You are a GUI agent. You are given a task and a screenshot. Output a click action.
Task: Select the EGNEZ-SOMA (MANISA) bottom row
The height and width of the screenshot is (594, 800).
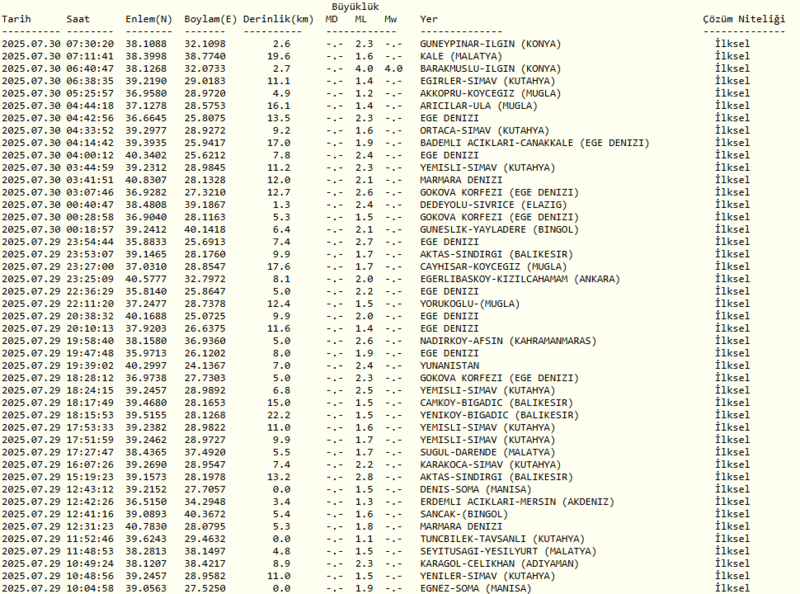point(473,588)
